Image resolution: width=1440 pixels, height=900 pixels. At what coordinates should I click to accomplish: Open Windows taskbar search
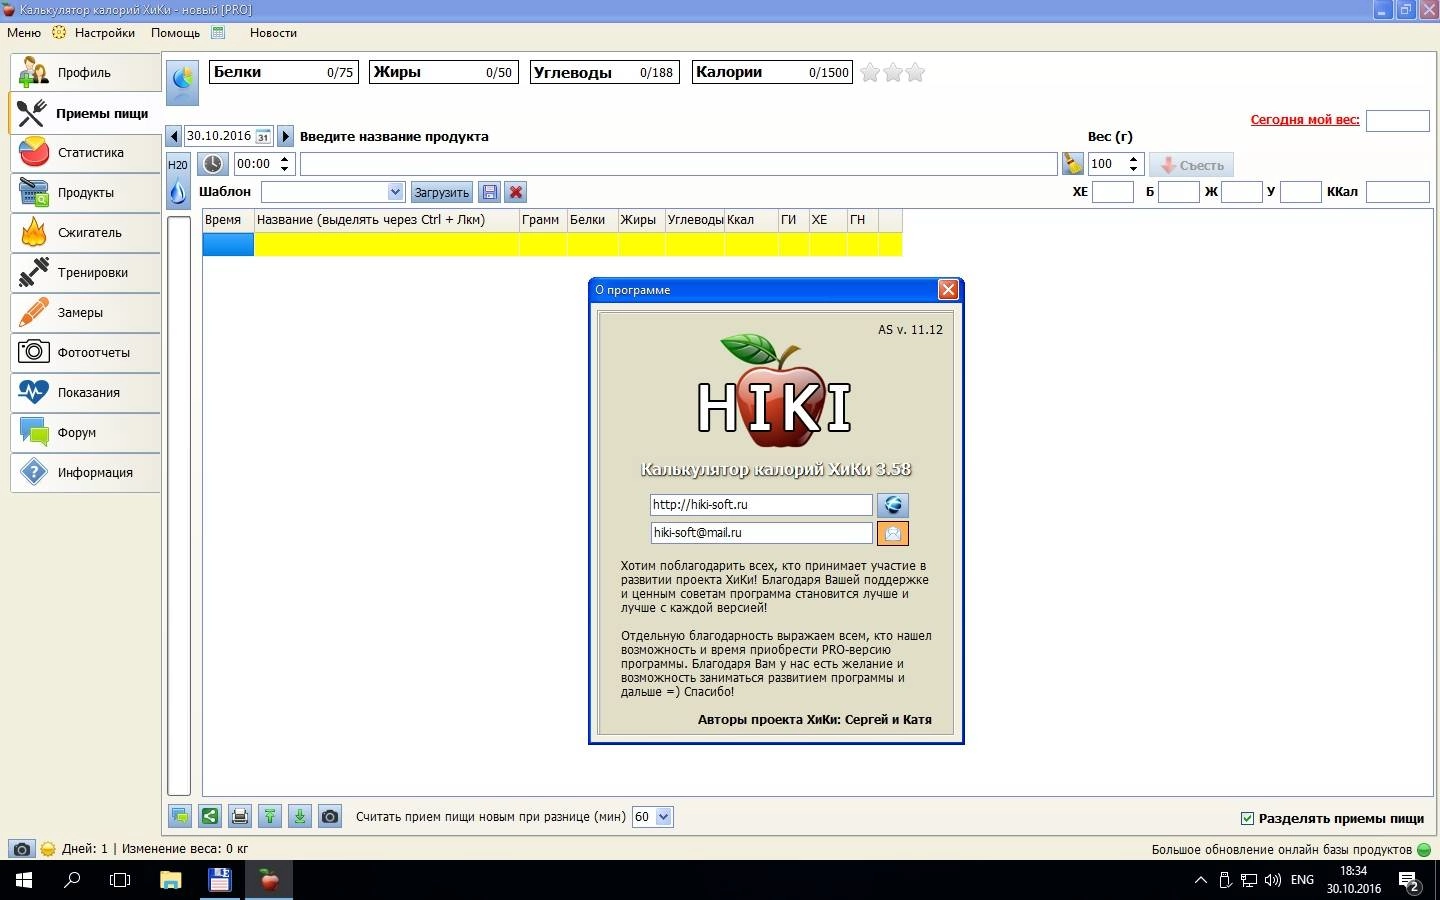point(72,880)
